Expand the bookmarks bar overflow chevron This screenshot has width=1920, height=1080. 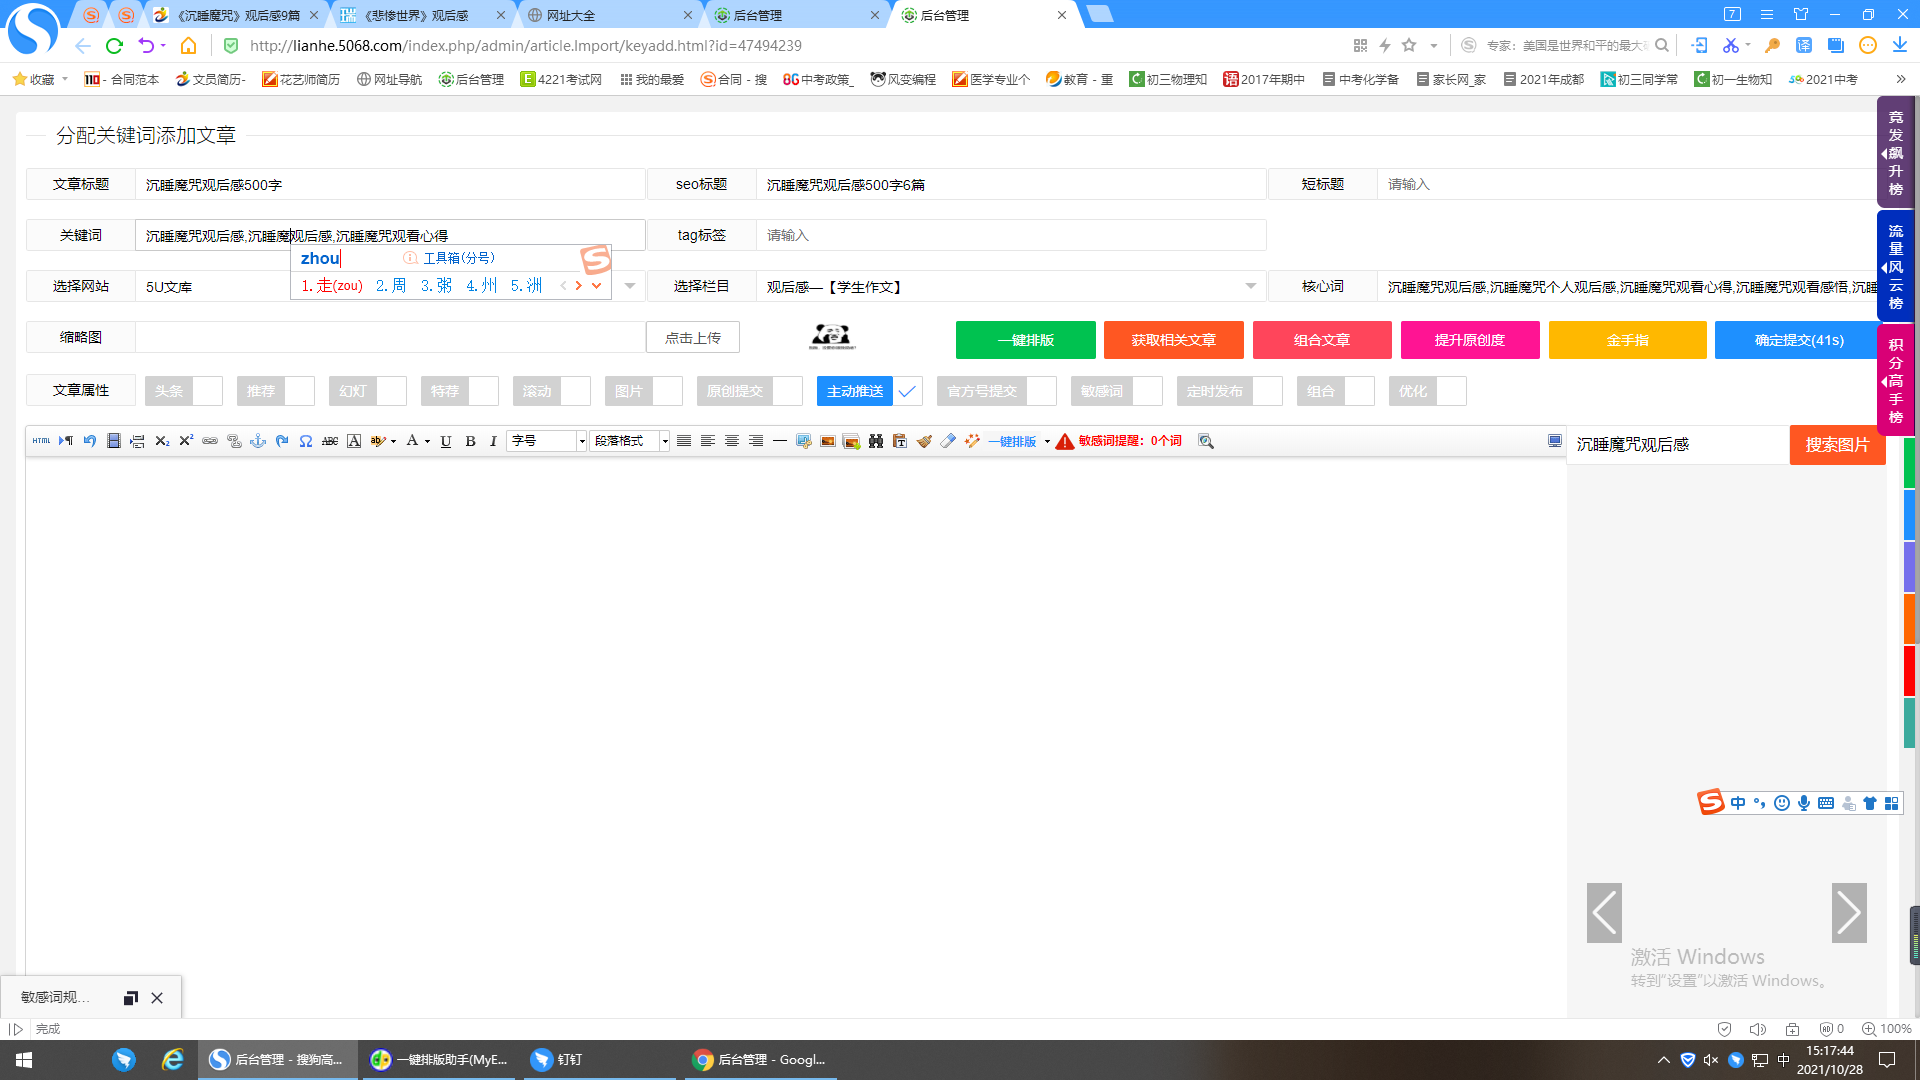(1901, 79)
